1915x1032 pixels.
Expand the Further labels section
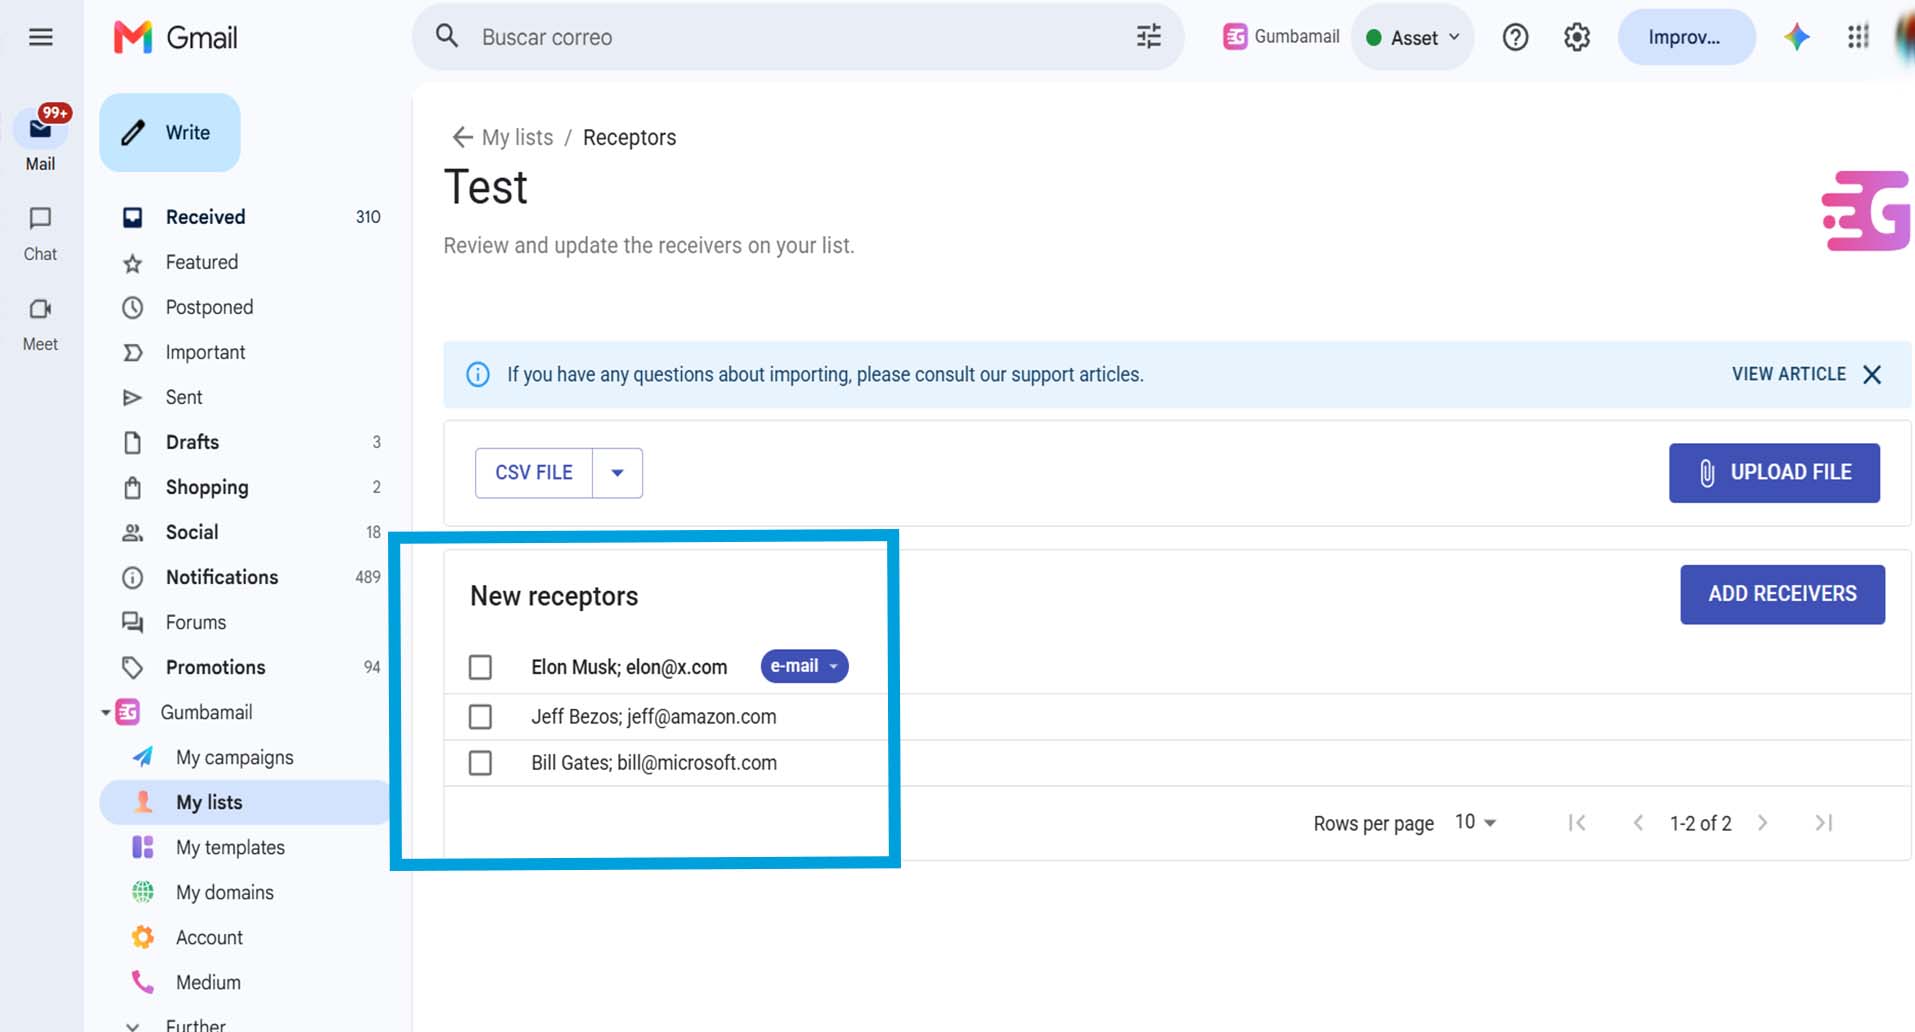pos(132,1025)
